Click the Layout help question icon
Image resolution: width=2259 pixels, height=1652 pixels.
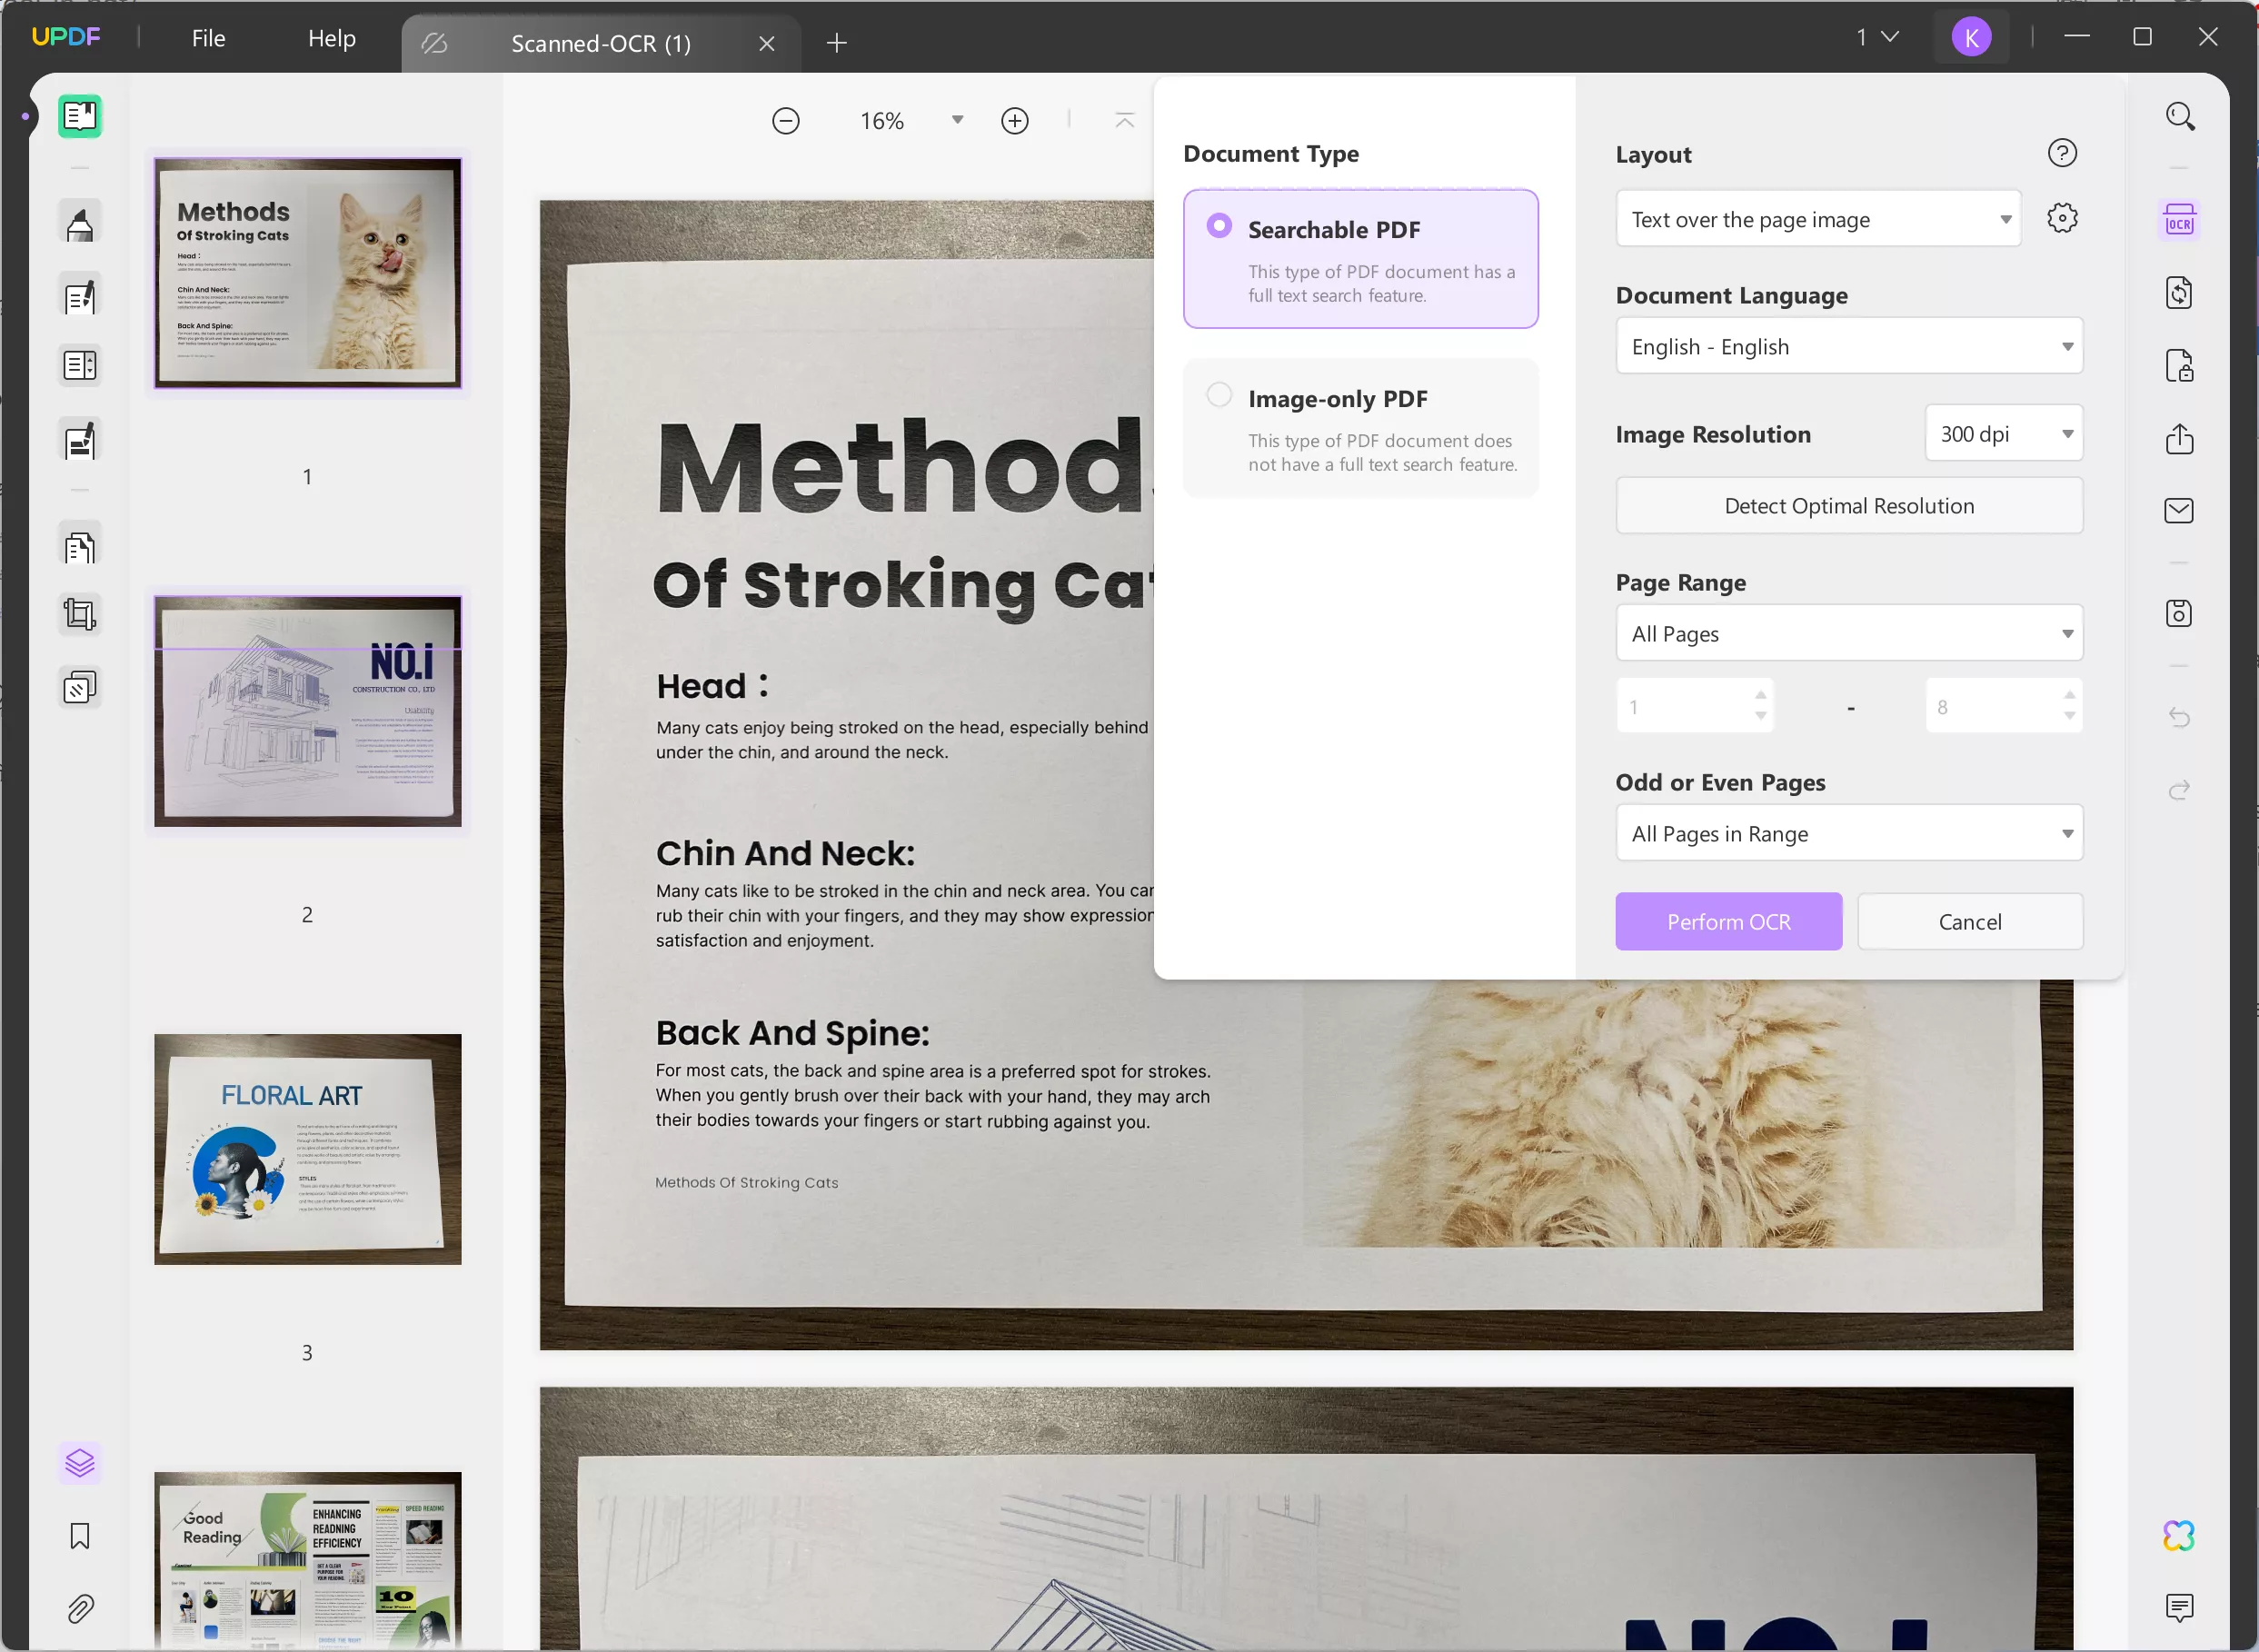[x=2062, y=153]
